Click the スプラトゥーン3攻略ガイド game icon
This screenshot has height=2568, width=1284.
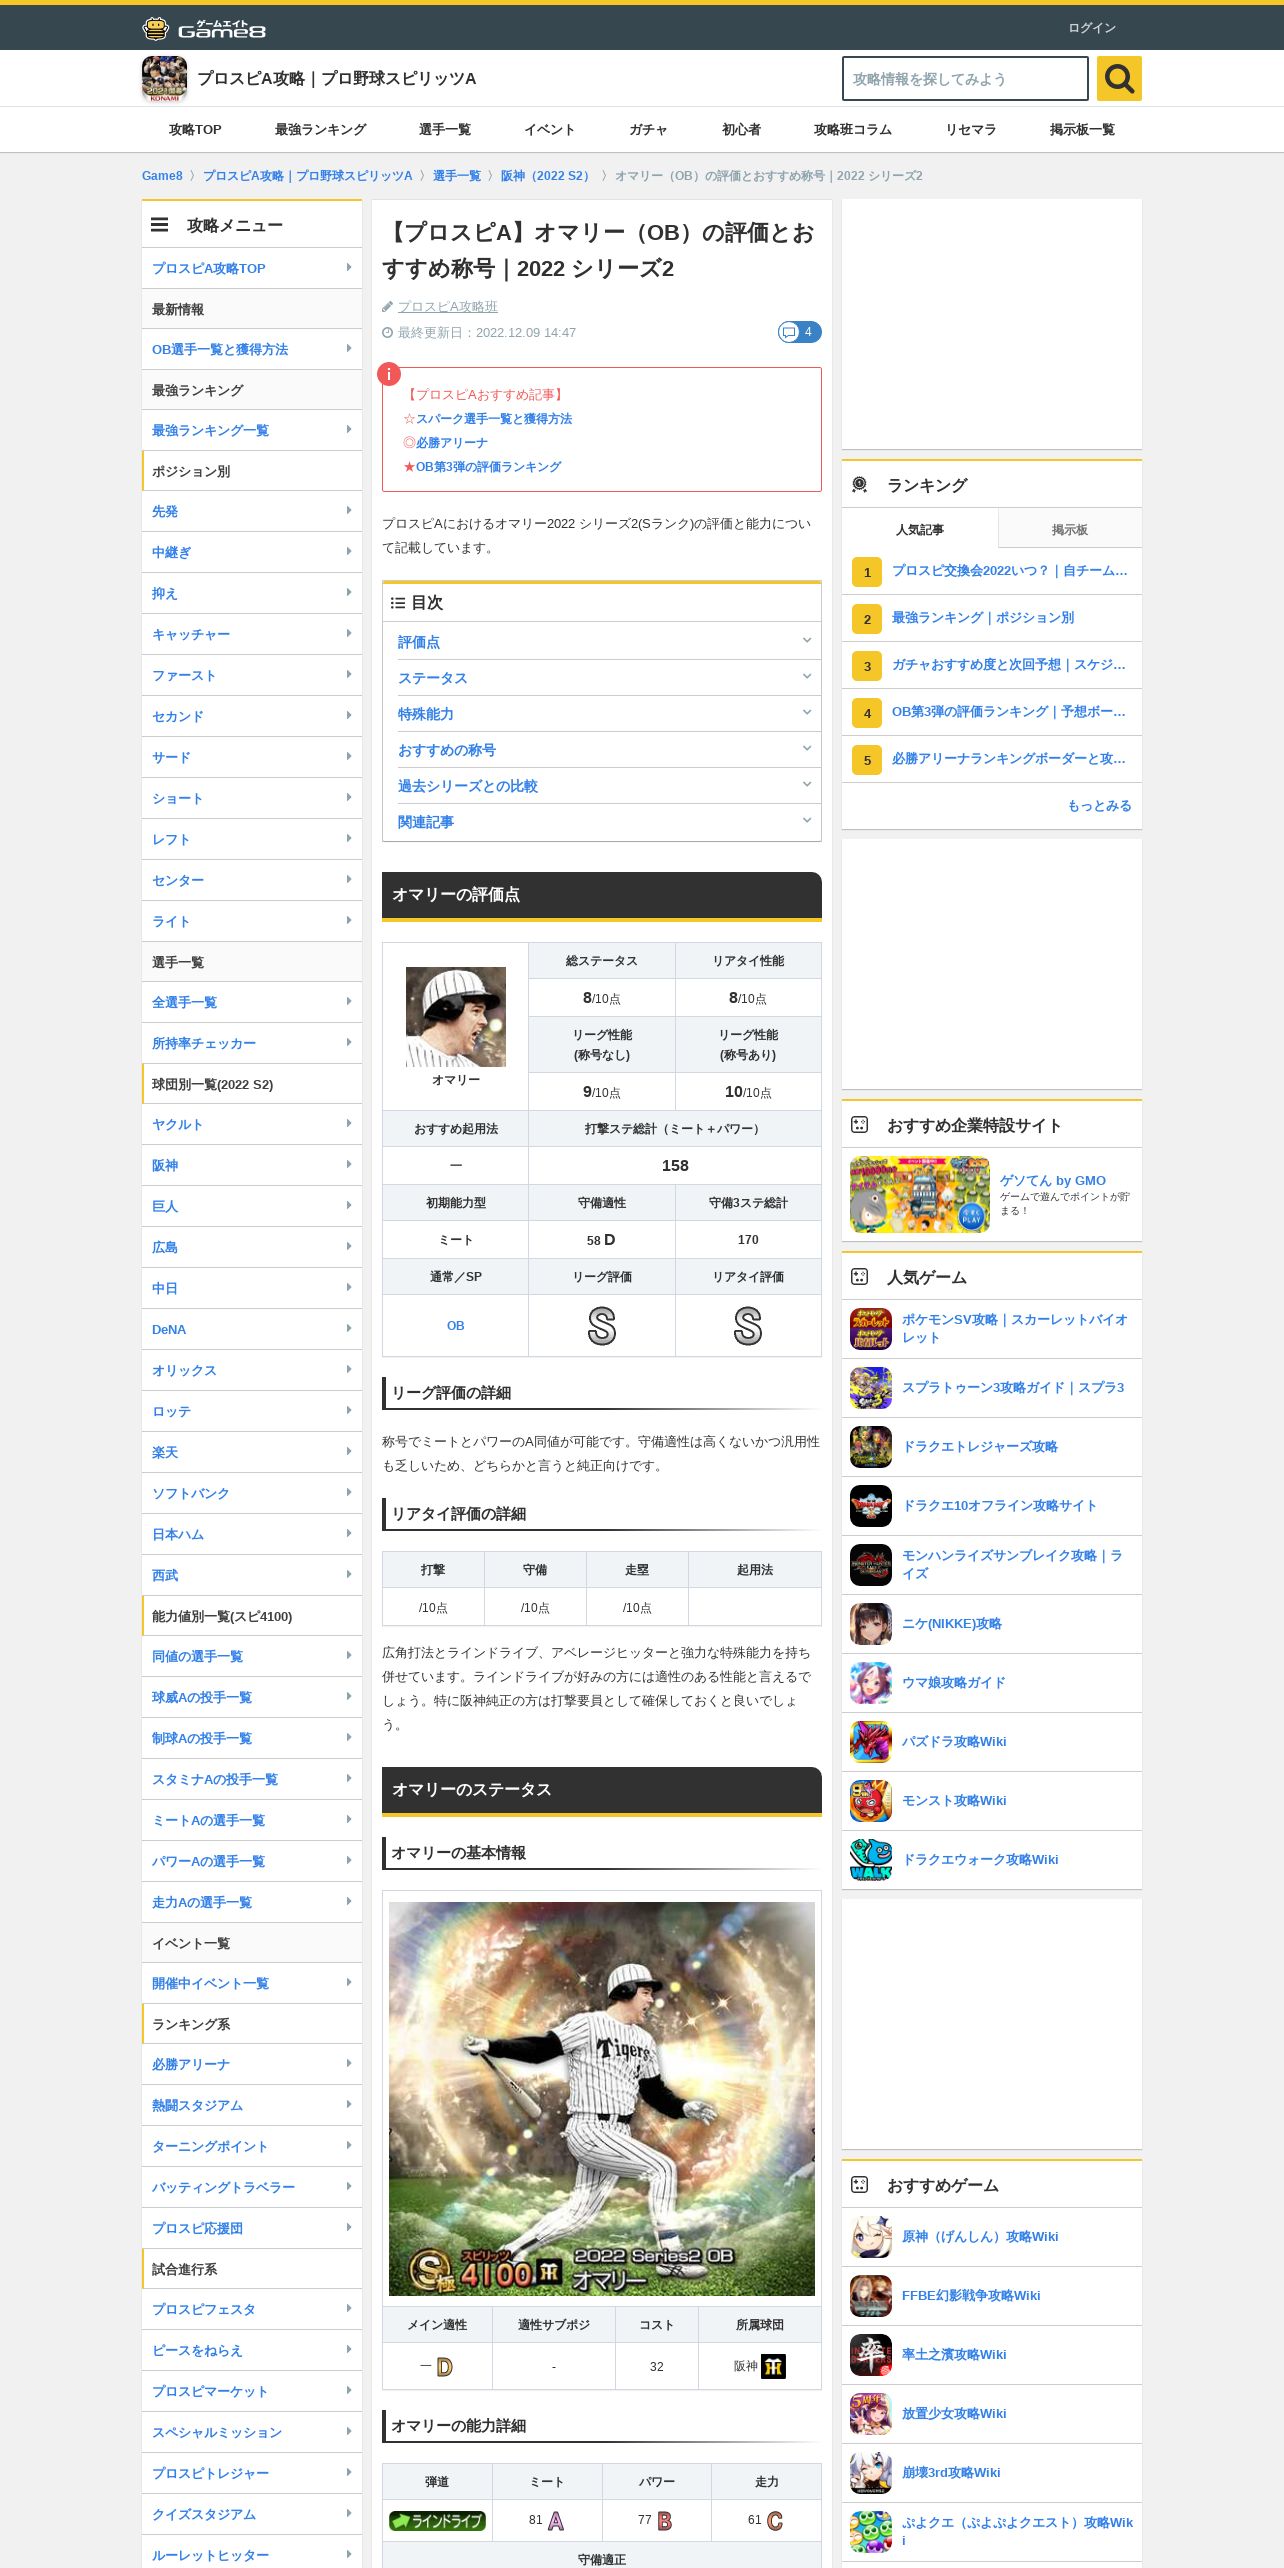[871, 1388]
